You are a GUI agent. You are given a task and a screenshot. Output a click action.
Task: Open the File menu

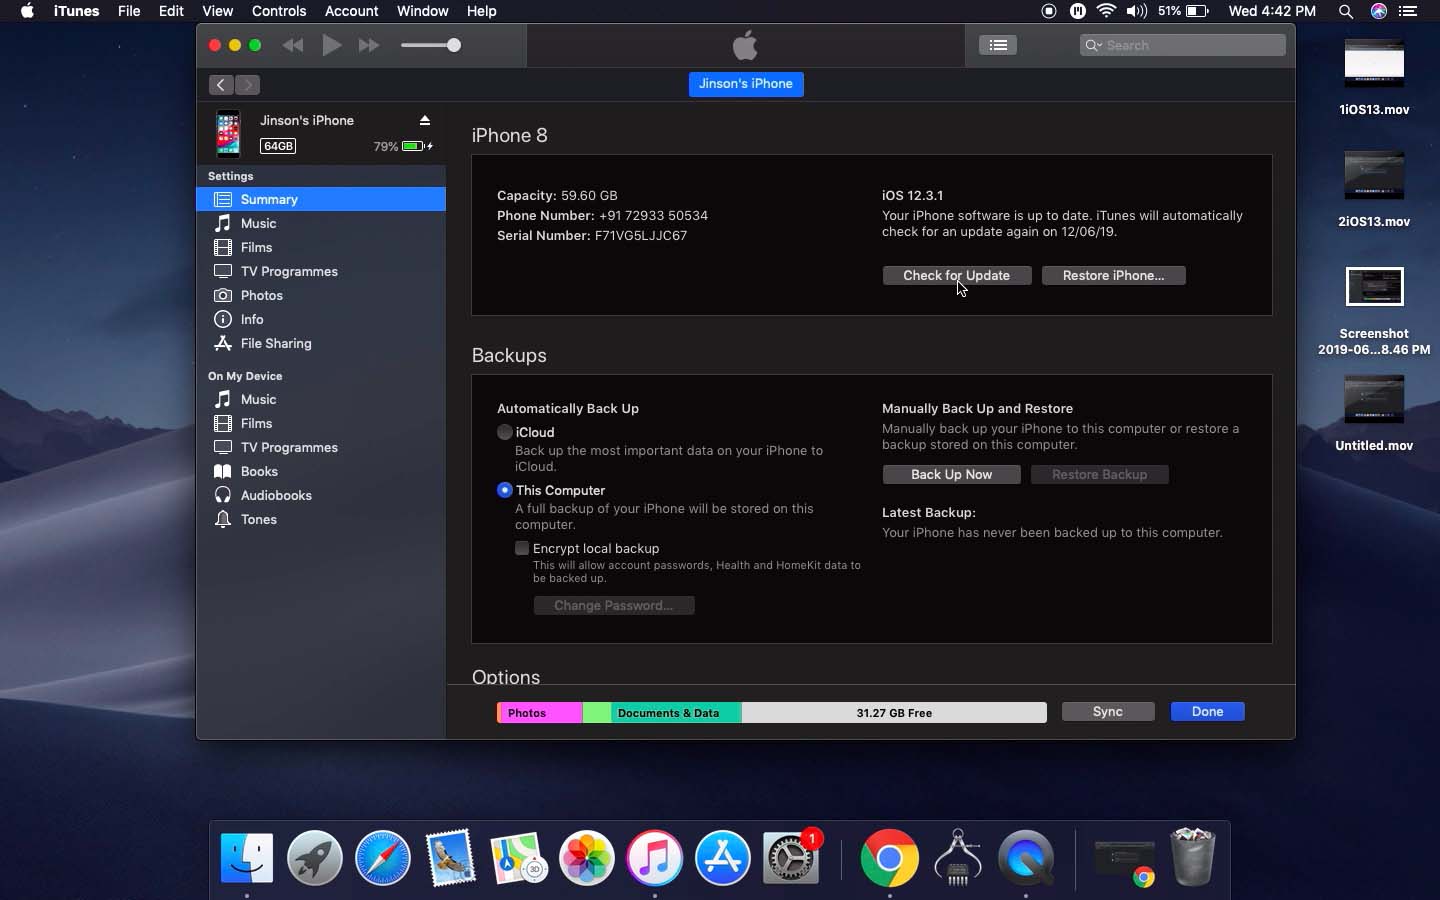(129, 11)
